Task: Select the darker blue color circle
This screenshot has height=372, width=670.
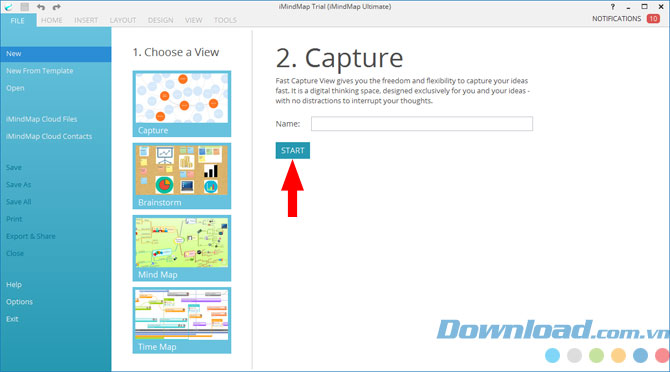Action: pyautogui.click(x=640, y=355)
